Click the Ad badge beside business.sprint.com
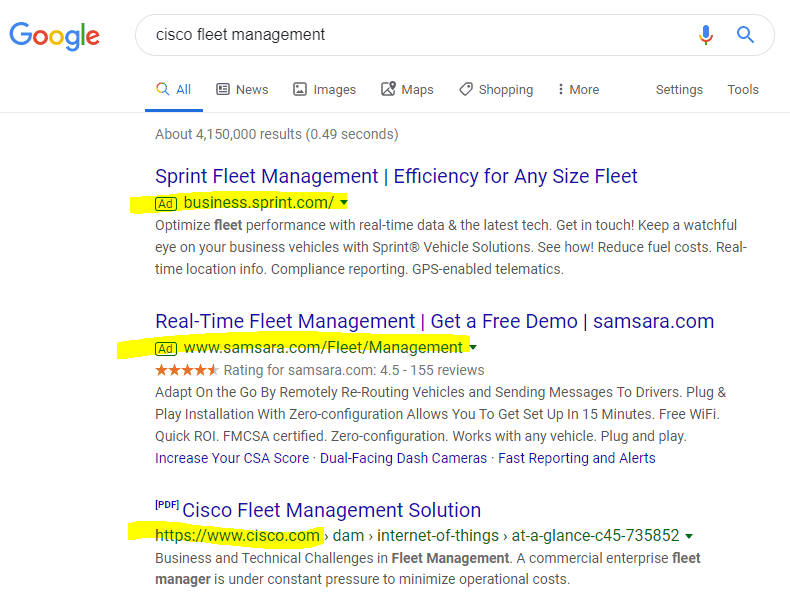Screen dimensions: 790x594 [166, 204]
